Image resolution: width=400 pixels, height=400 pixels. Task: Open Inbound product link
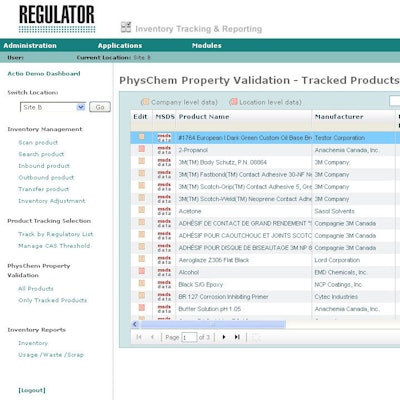44,166
